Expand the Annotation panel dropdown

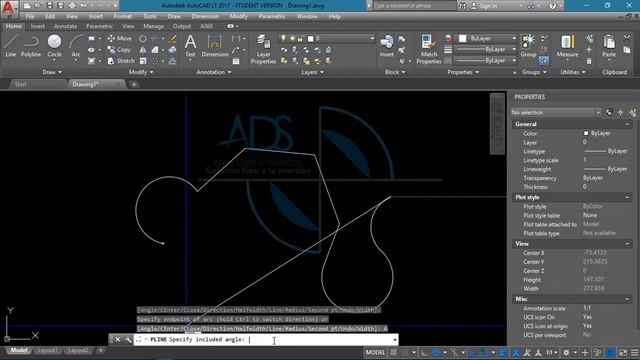[214, 72]
